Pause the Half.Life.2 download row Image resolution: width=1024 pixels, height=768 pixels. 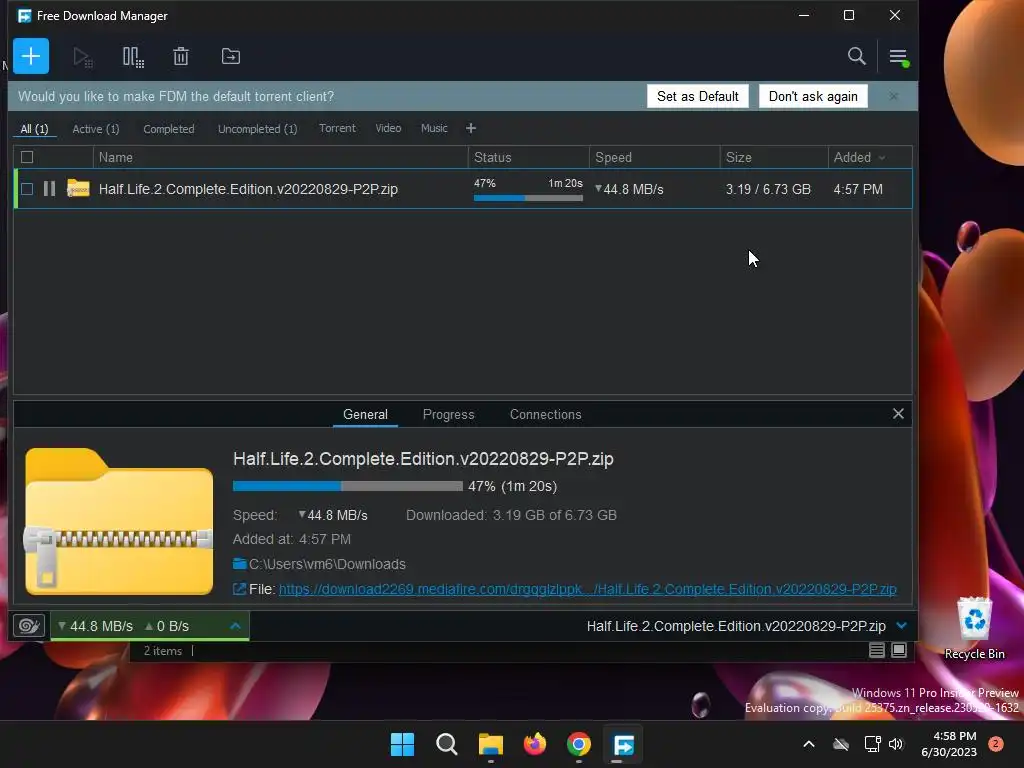[x=49, y=189]
